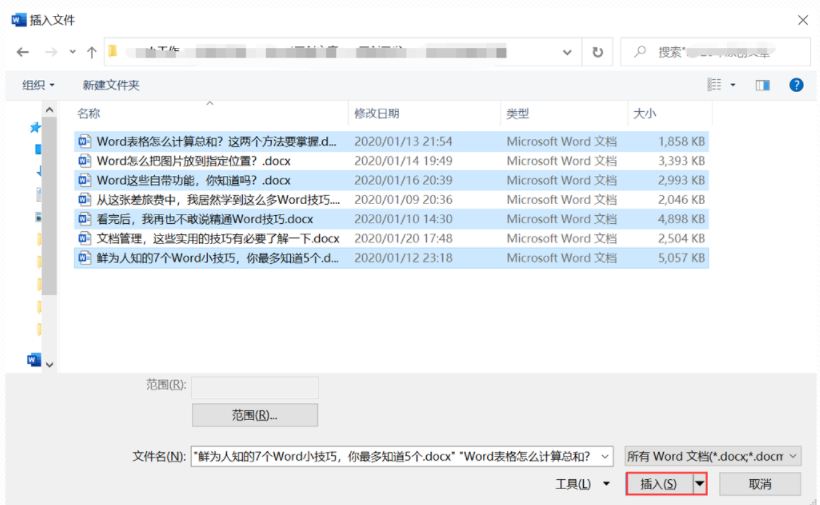Image resolution: width=820 pixels, height=505 pixels.
Task: Open the 组织 menu
Action: point(38,85)
